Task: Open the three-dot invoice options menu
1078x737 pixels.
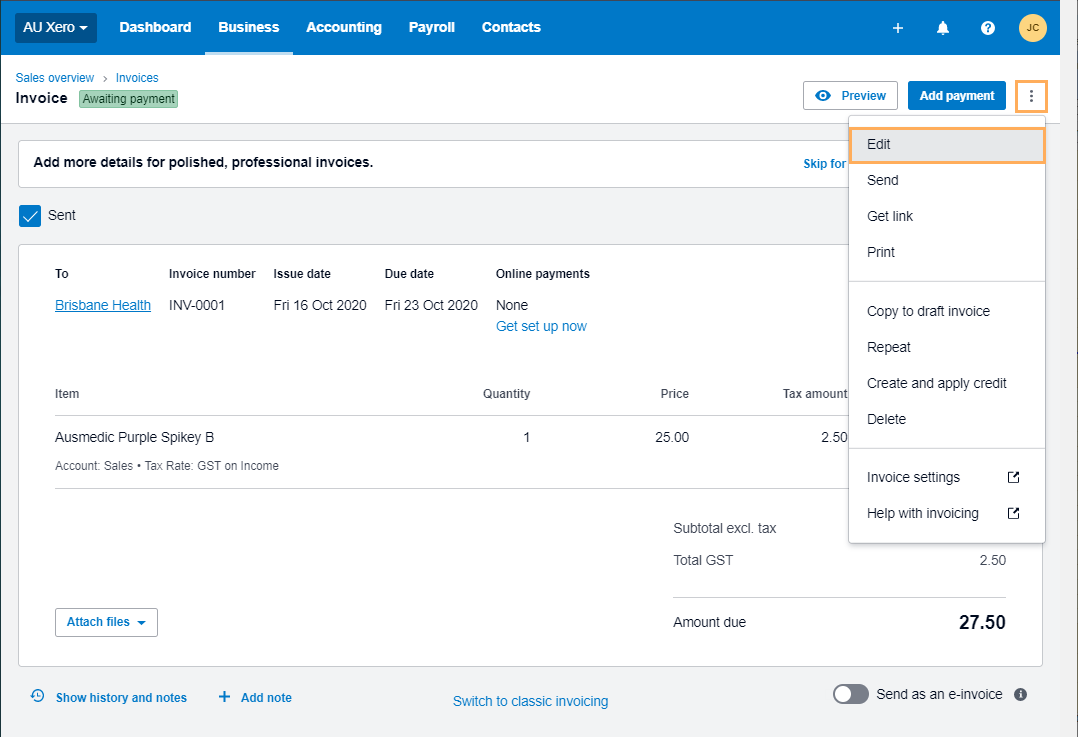Action: (x=1031, y=96)
